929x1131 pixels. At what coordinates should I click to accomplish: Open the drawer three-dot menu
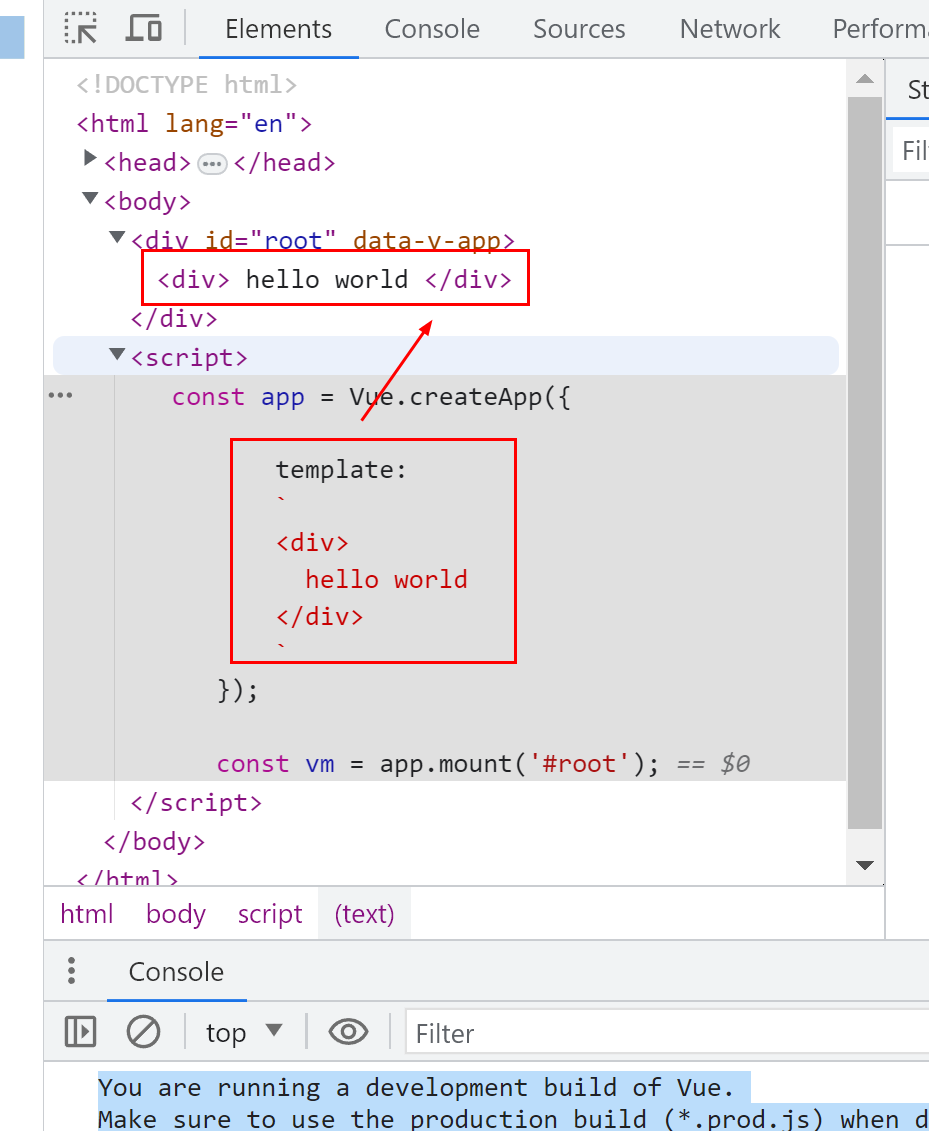[x=71, y=971]
